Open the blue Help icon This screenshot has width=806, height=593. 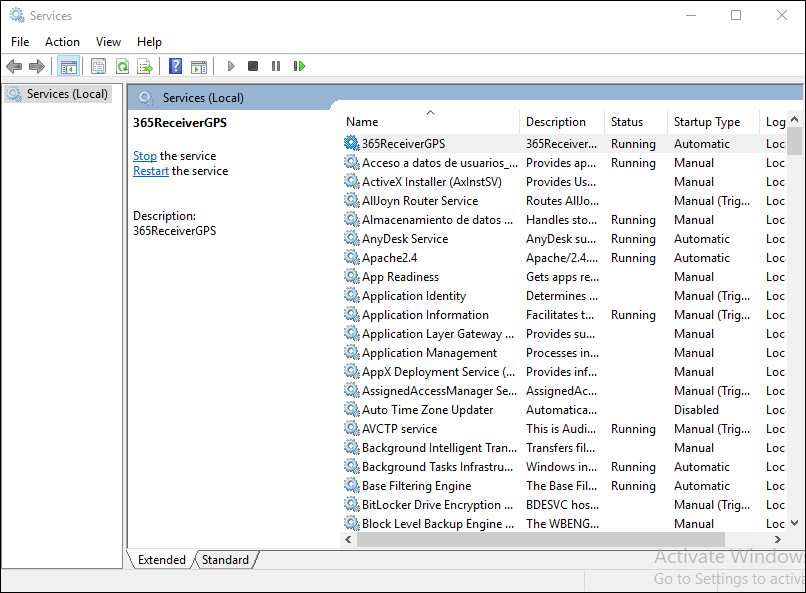(x=175, y=66)
